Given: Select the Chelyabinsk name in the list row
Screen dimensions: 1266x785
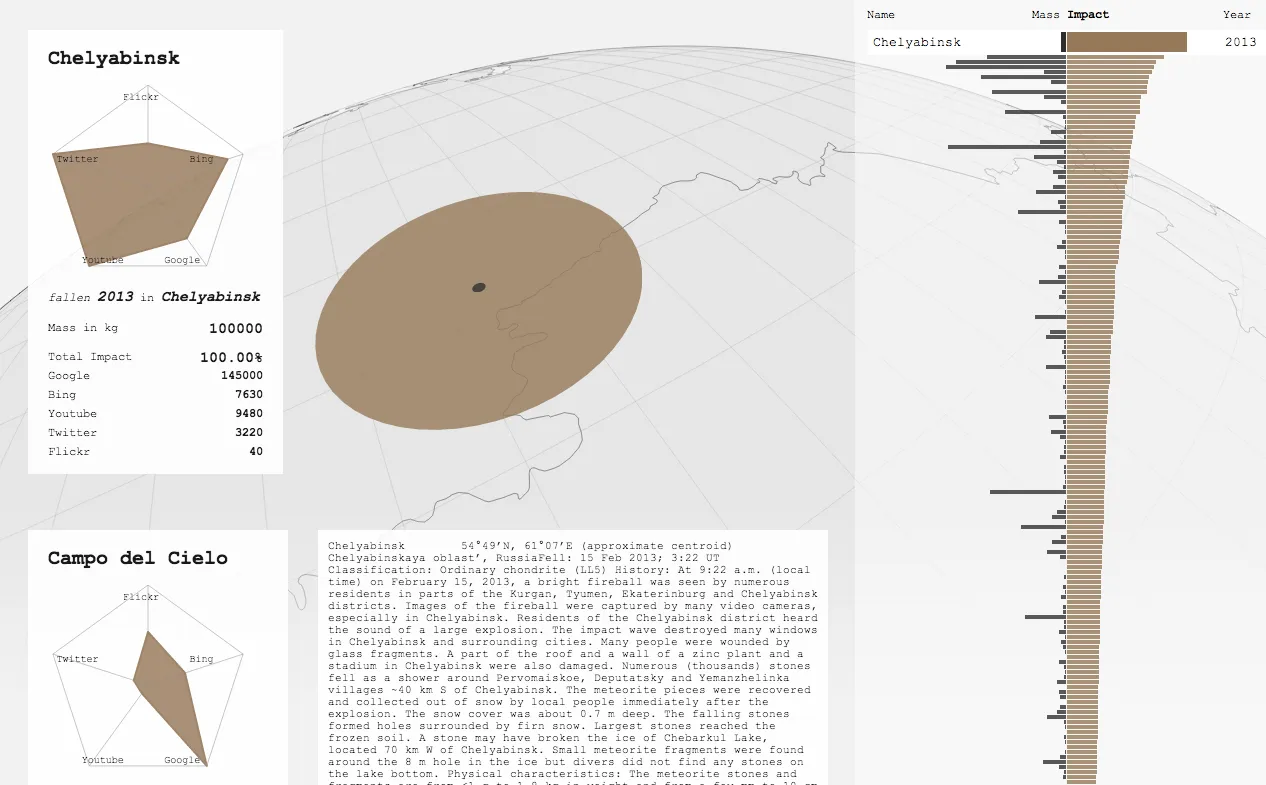Looking at the screenshot, I should [916, 42].
